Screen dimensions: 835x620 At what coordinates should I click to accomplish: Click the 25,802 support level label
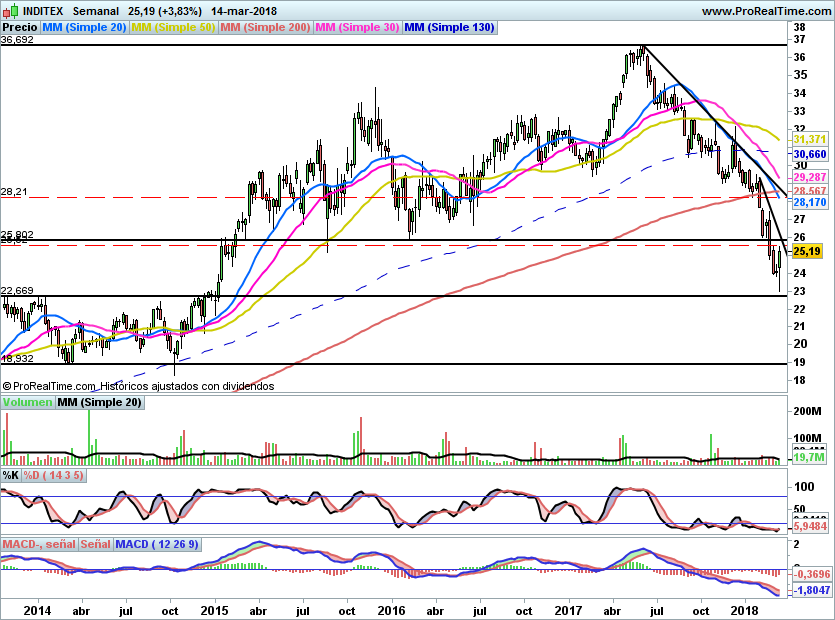[17, 234]
